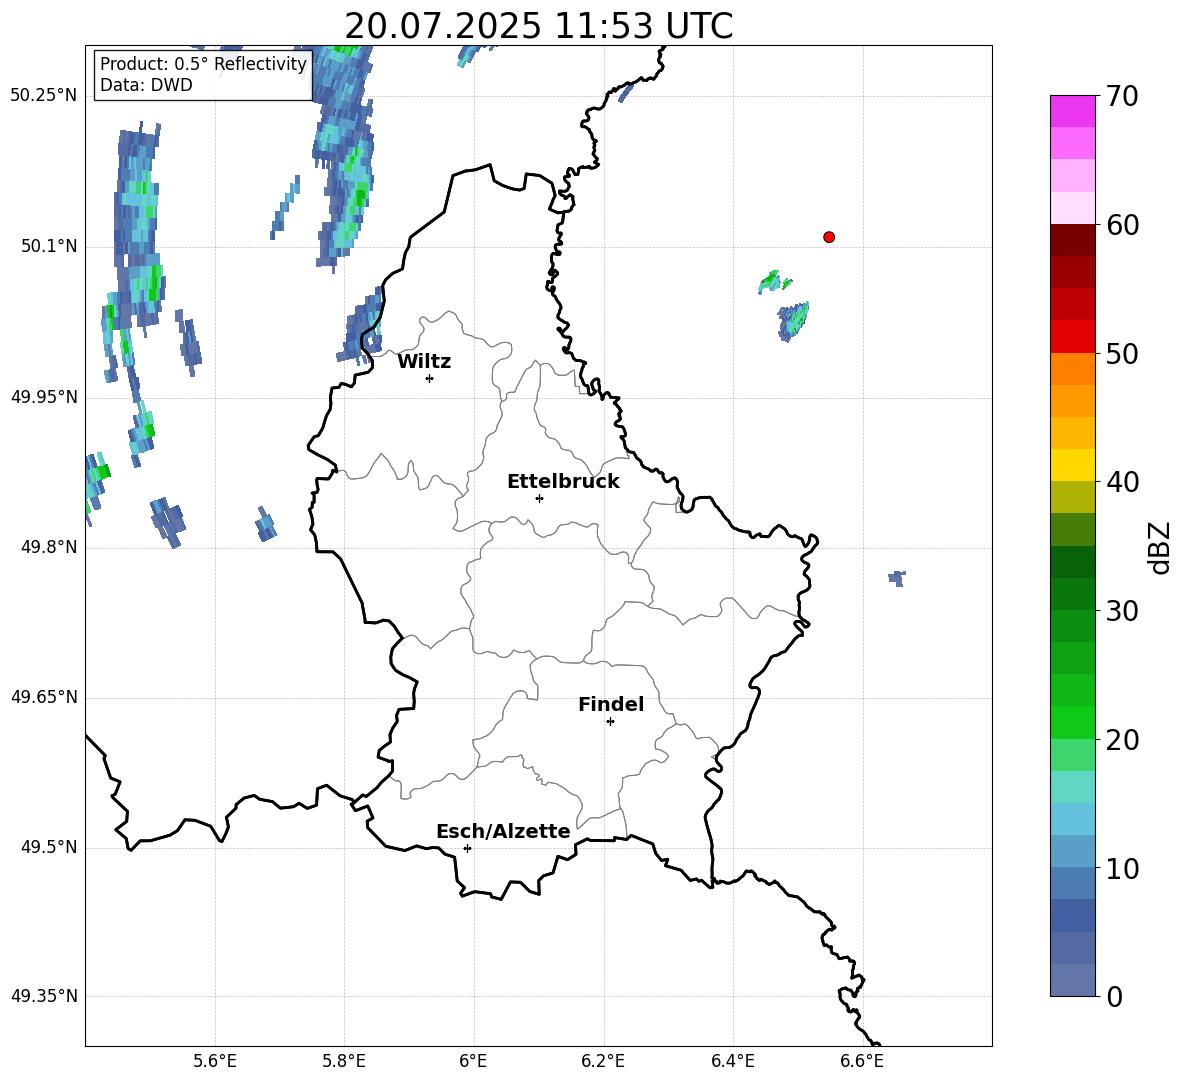Click the 'Data: DWD' text
This screenshot has height=1081, width=1184.
pos(146,85)
